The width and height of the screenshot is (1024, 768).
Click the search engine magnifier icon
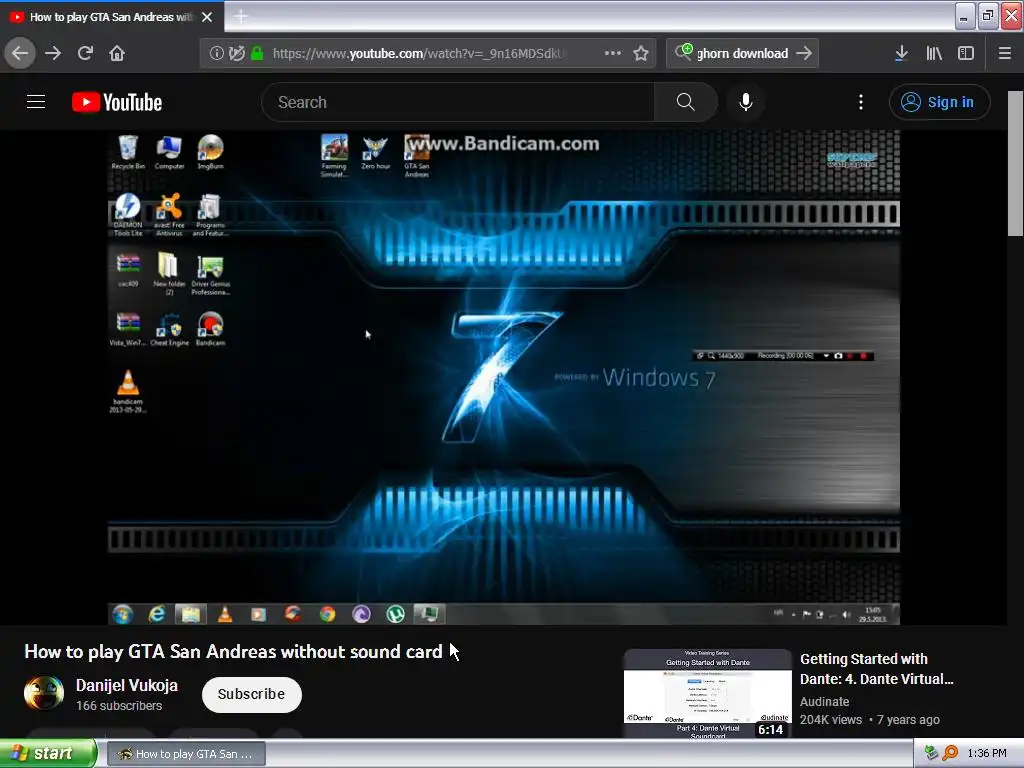click(x=683, y=52)
